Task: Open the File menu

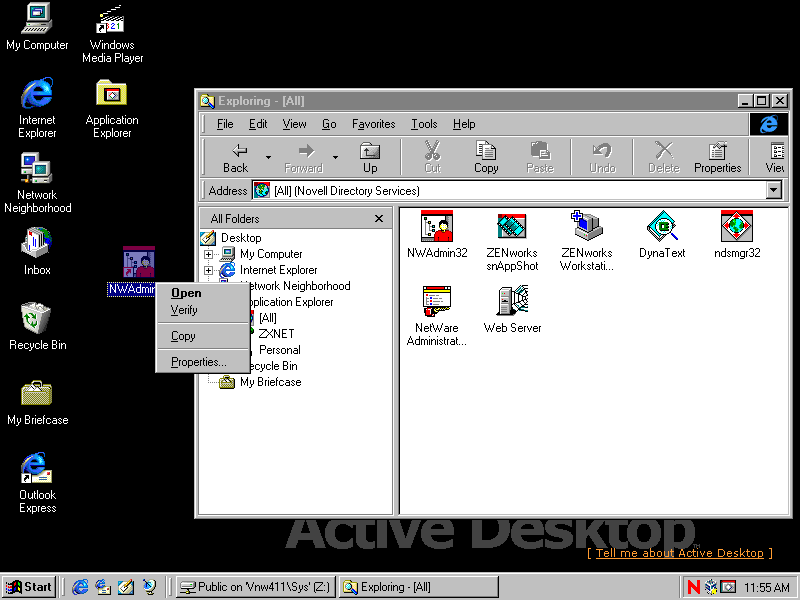Action: (x=224, y=124)
